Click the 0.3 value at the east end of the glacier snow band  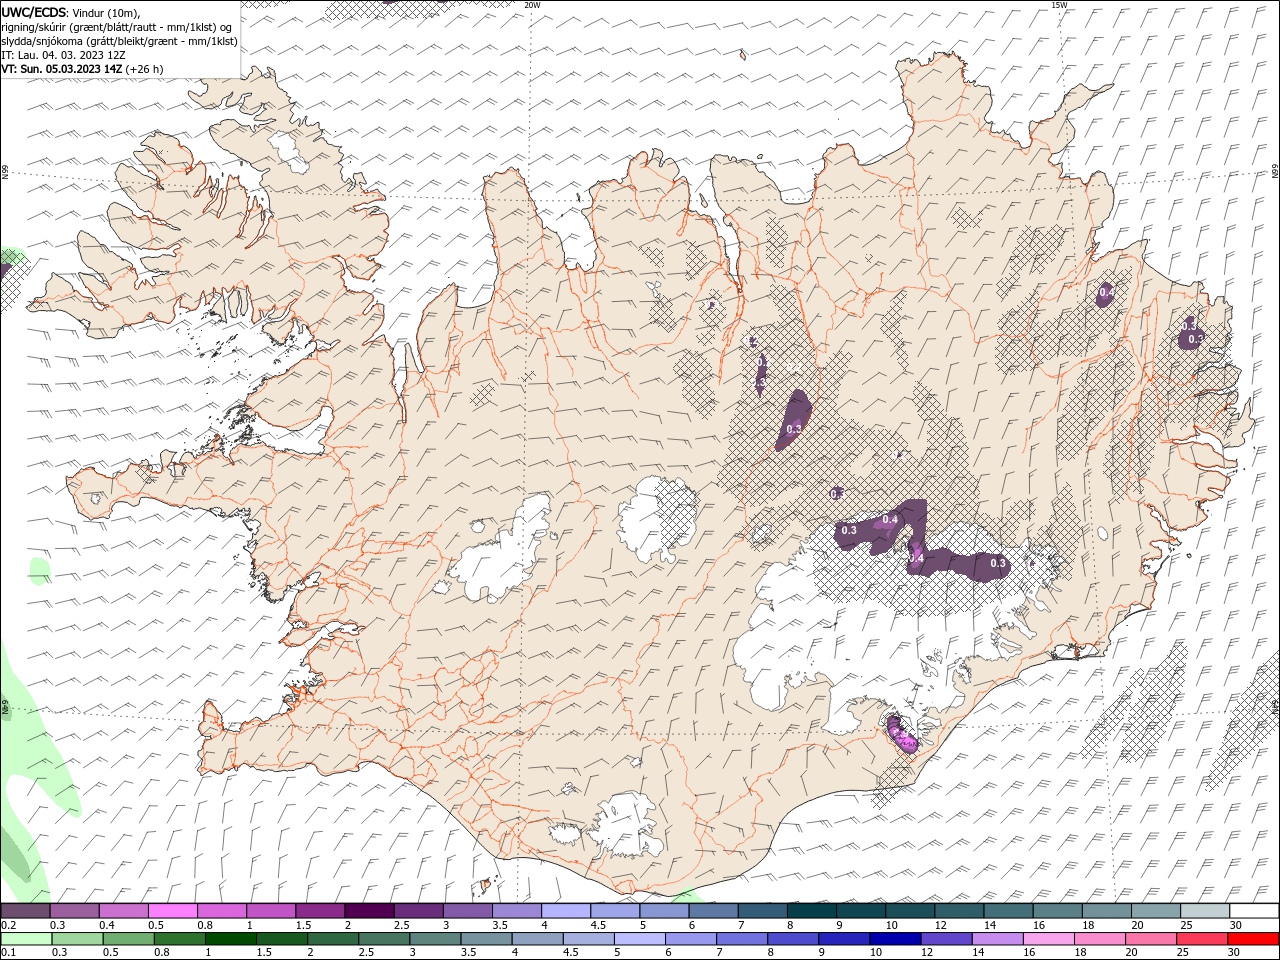998,564
